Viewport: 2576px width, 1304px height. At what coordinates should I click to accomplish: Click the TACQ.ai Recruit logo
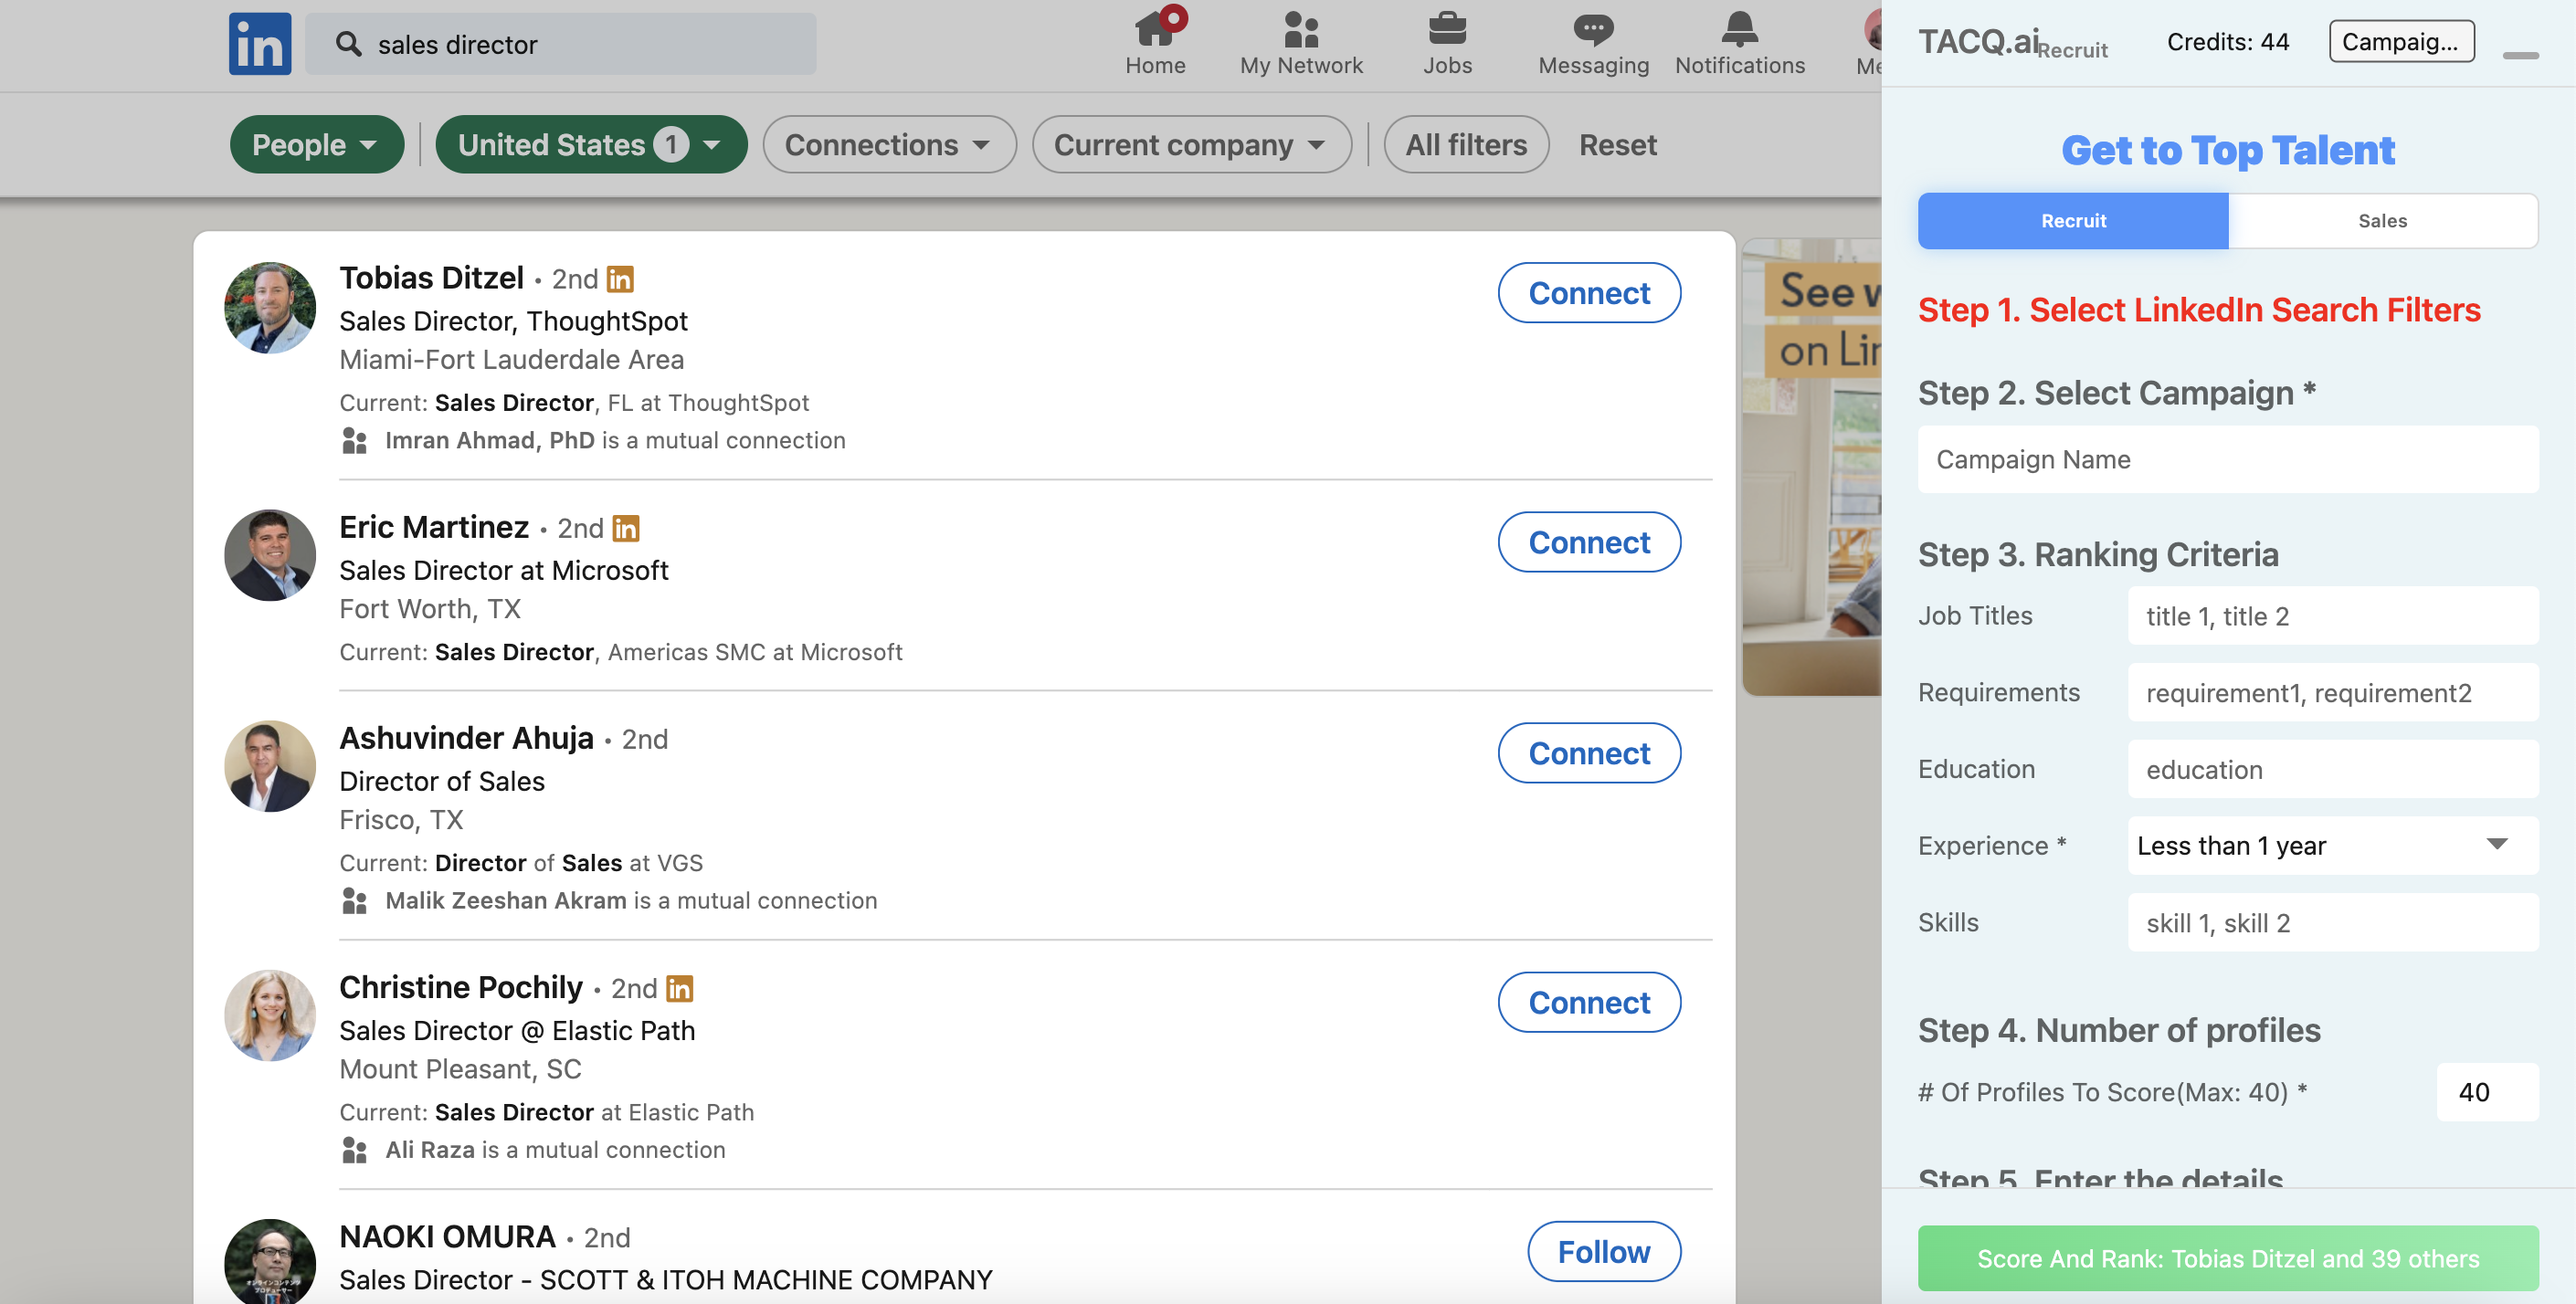[2012, 42]
